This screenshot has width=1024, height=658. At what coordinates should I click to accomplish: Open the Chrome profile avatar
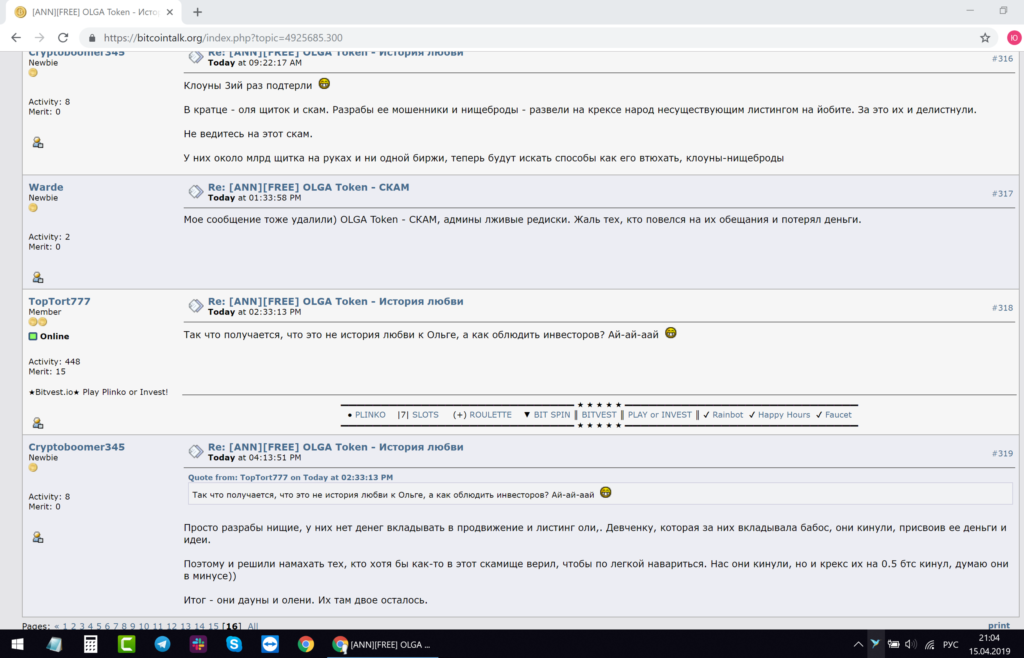1014,38
